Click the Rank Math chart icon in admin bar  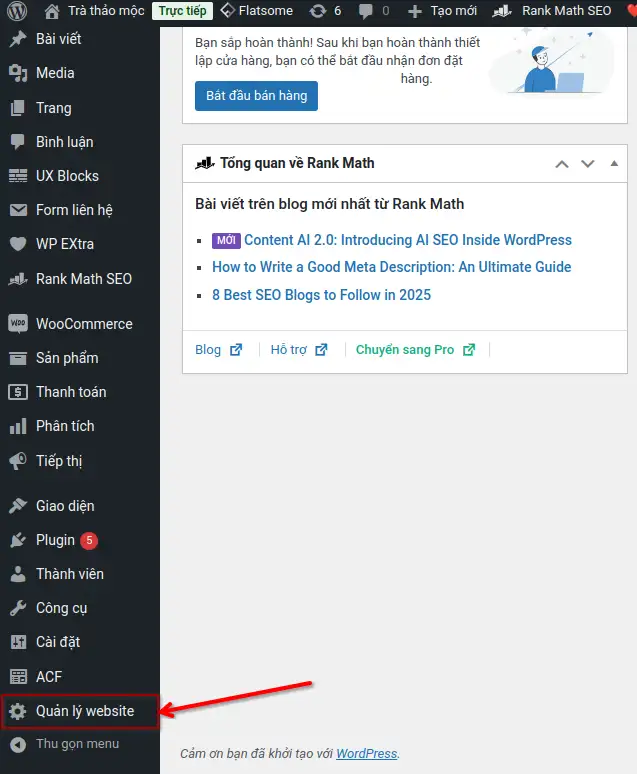click(501, 11)
